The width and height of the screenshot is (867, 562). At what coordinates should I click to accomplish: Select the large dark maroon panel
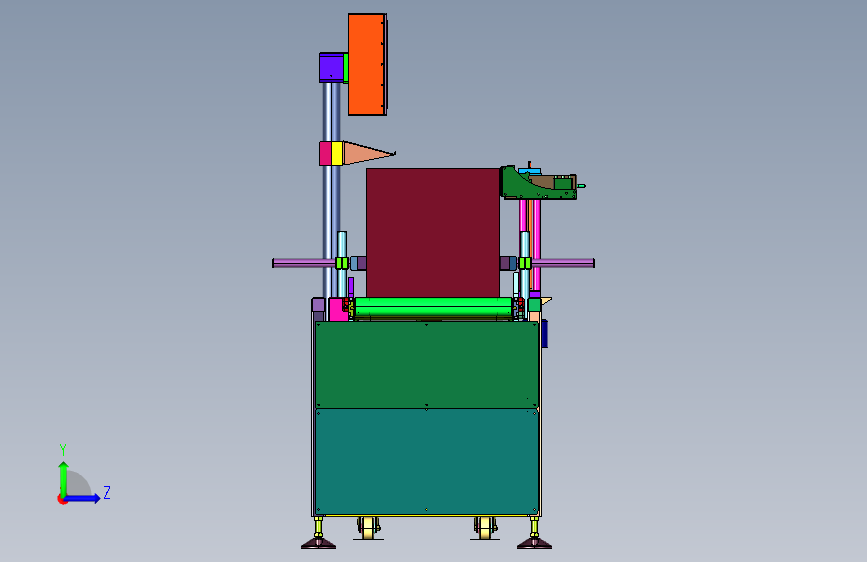pyautogui.click(x=433, y=233)
